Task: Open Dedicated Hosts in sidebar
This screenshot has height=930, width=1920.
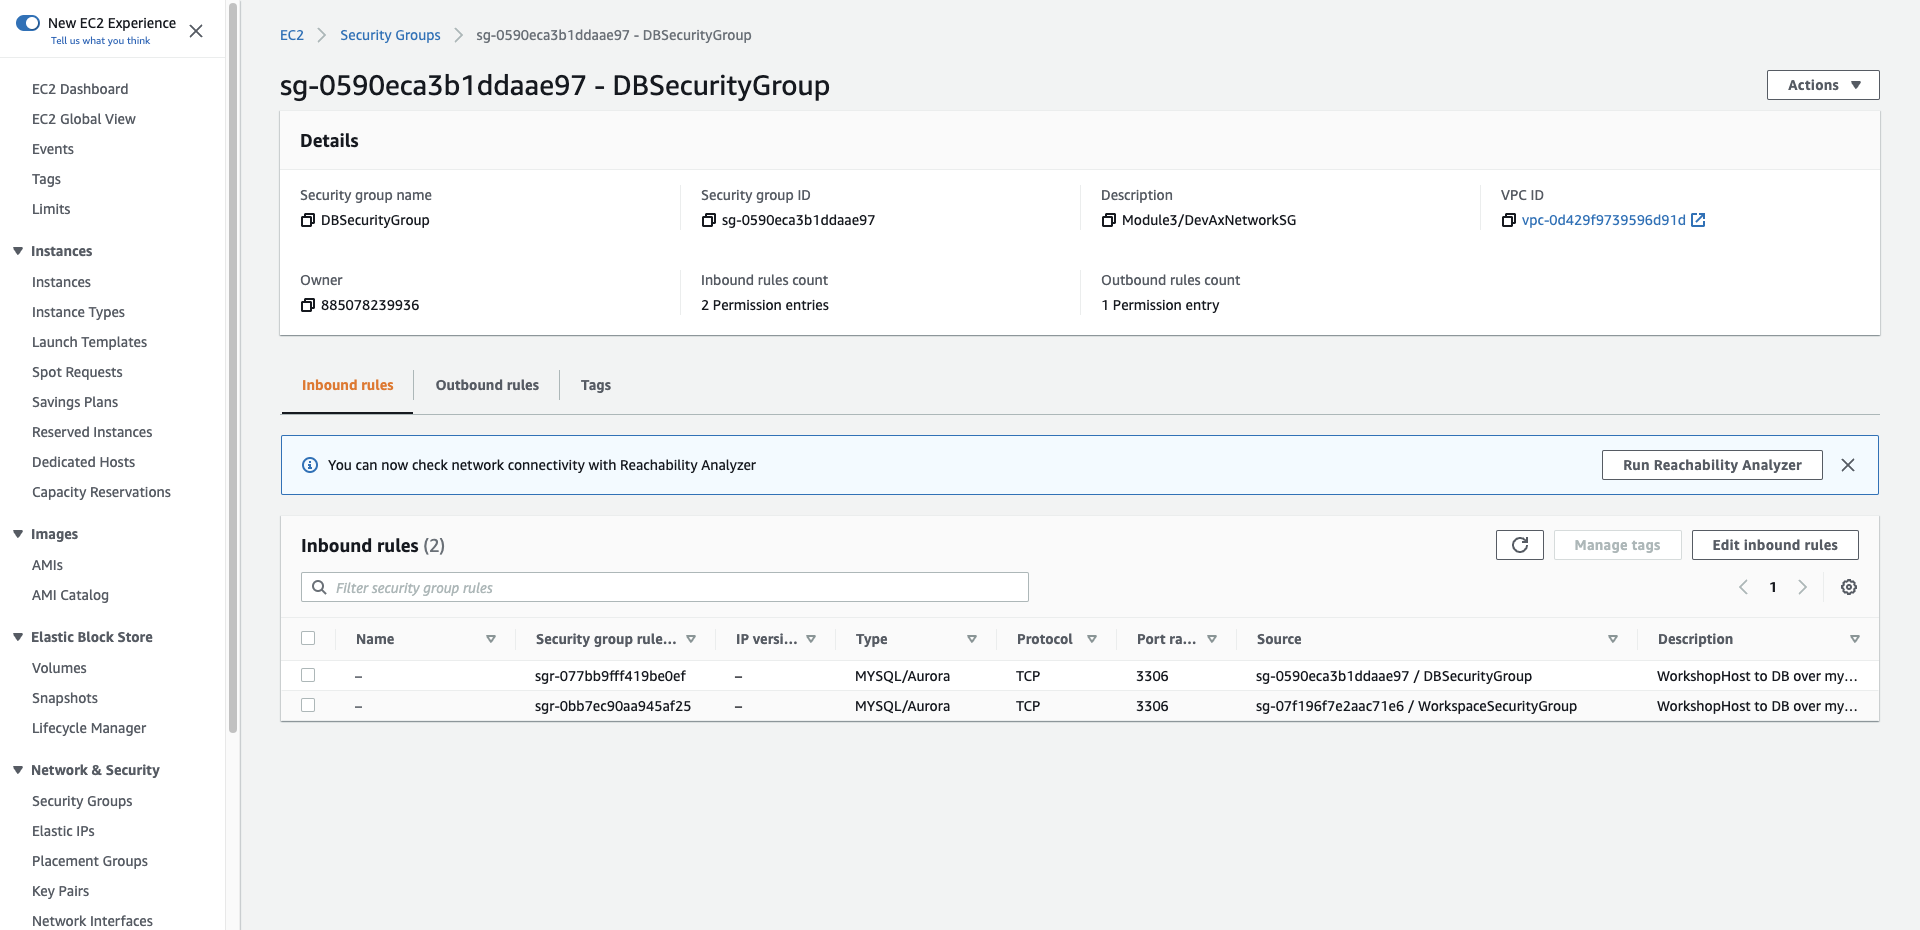Action: 83,462
